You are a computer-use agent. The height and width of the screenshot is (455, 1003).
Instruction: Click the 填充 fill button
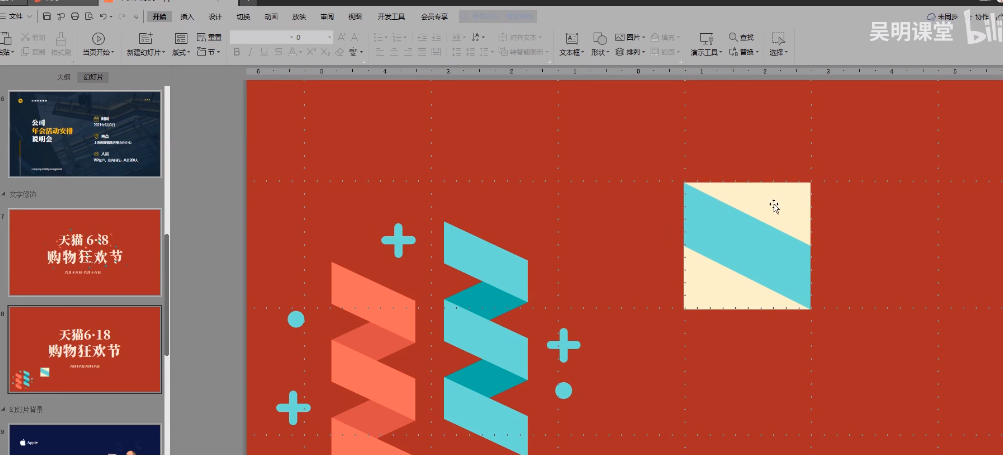pos(665,38)
